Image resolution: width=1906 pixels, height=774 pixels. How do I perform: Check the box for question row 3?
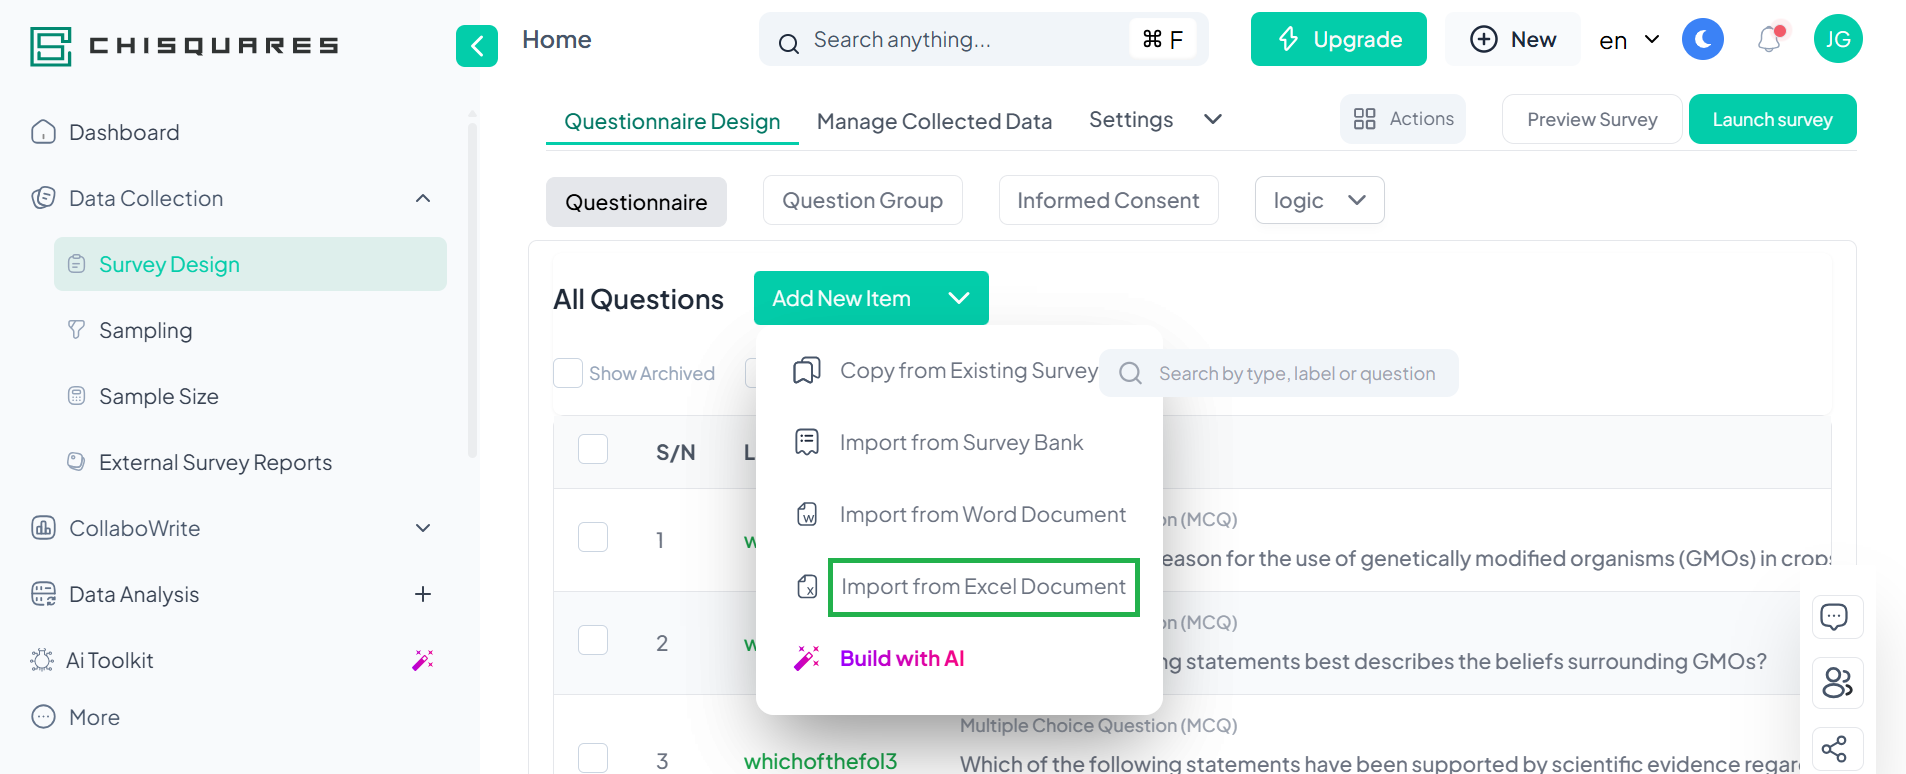[x=593, y=758]
